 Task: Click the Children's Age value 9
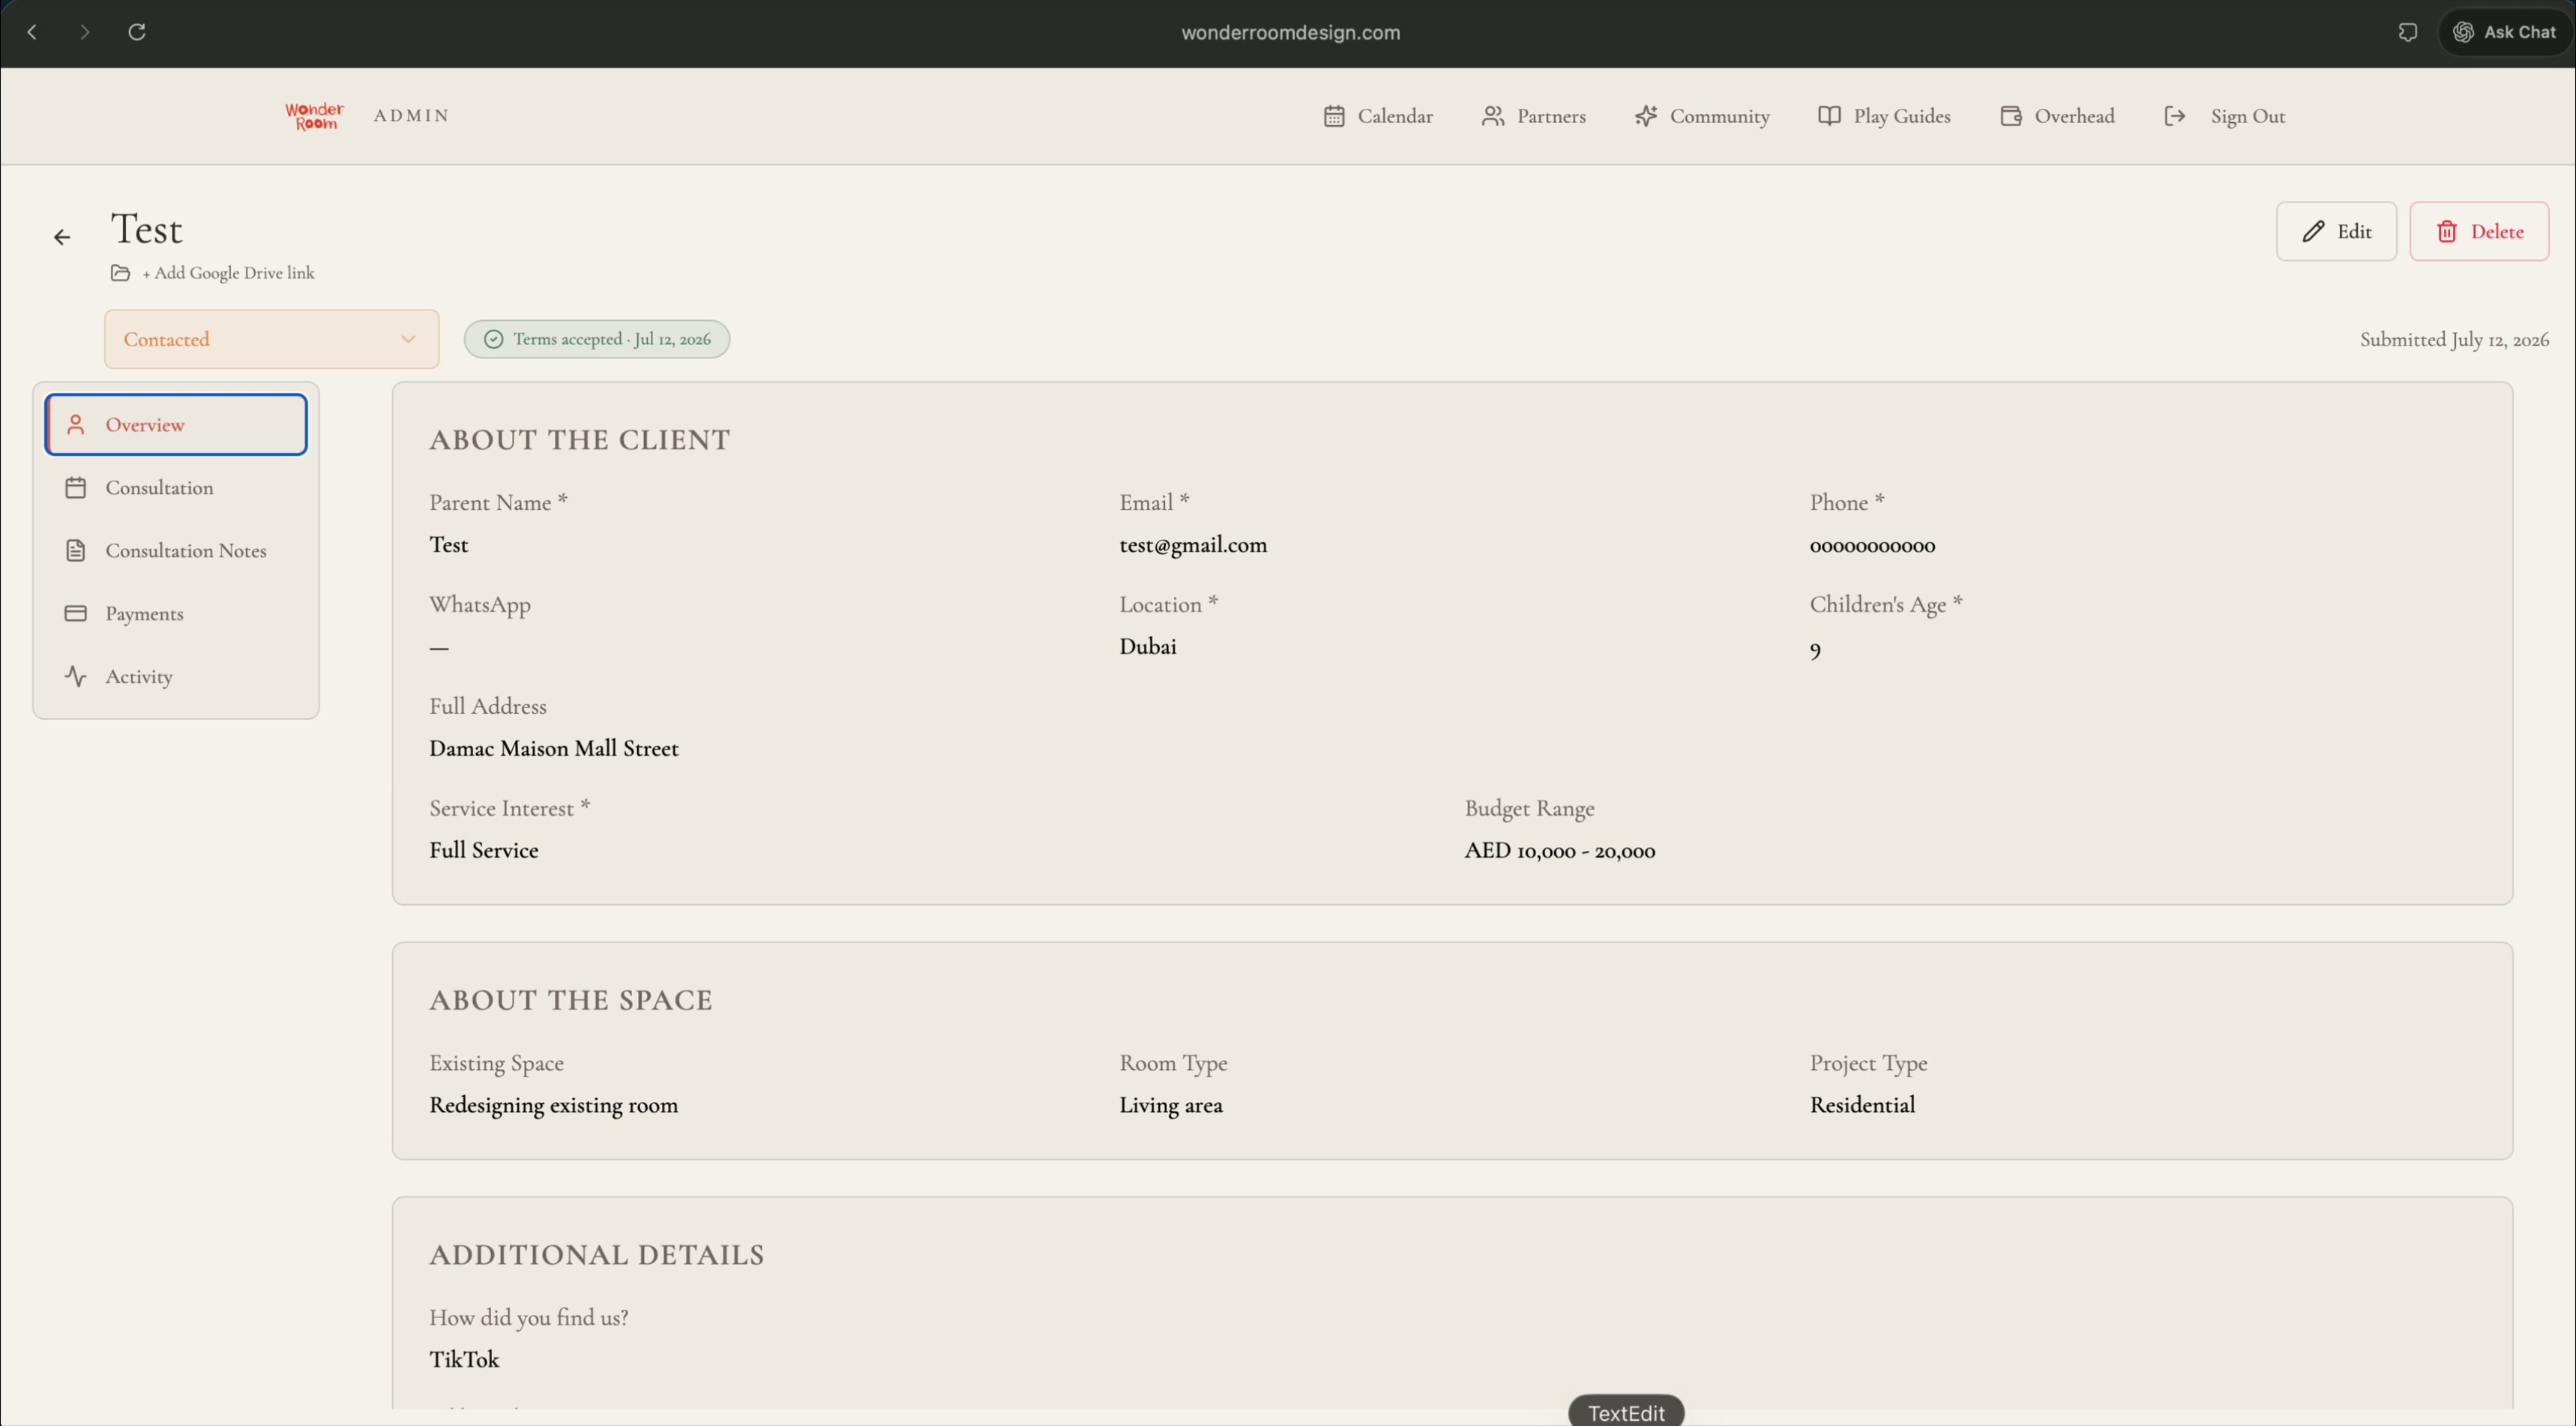1815,651
